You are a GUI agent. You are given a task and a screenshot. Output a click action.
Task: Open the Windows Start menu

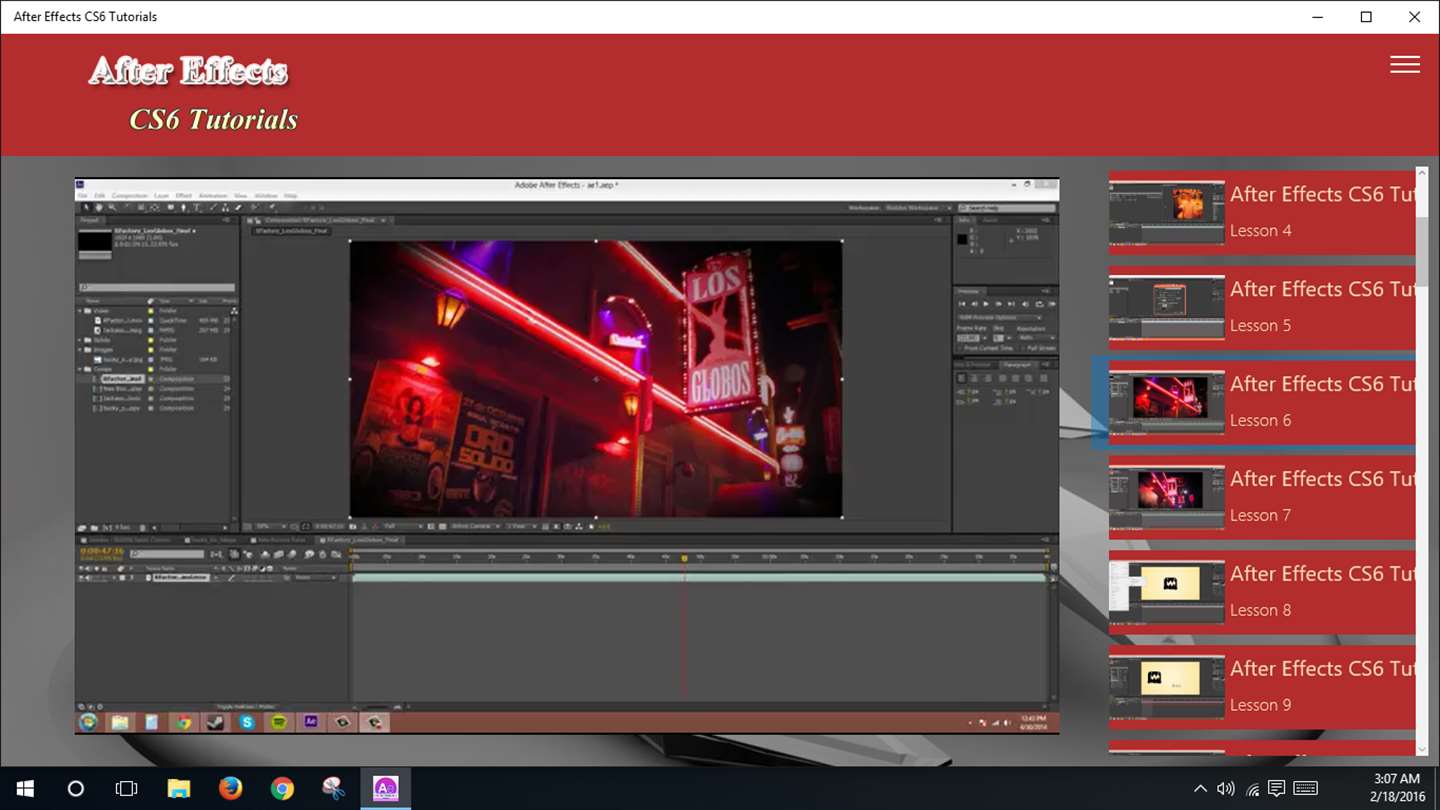(x=25, y=789)
